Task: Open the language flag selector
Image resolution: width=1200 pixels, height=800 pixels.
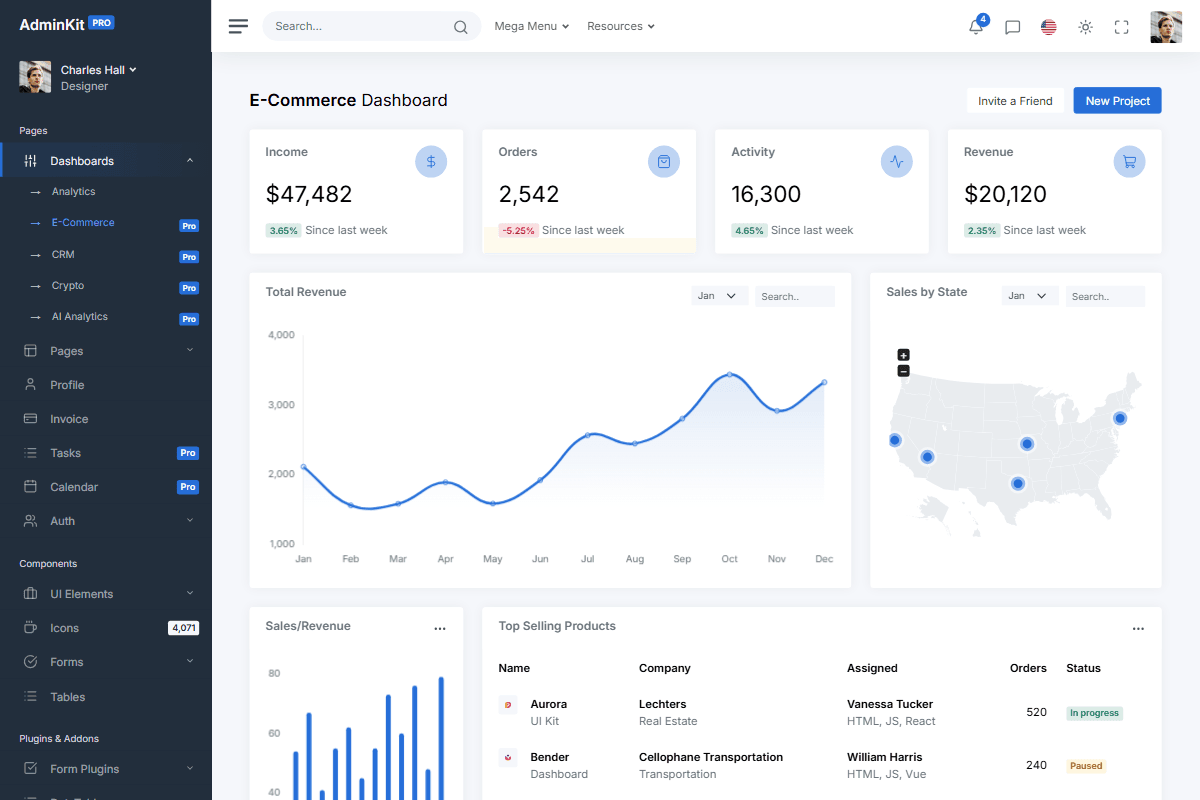Action: pos(1048,27)
